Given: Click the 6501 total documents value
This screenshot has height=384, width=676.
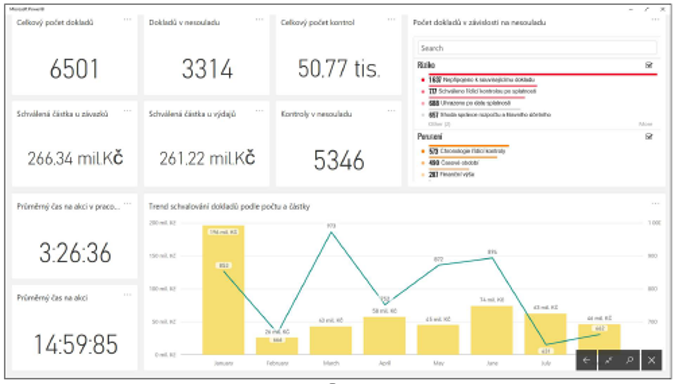Looking at the screenshot, I should 74,69.
